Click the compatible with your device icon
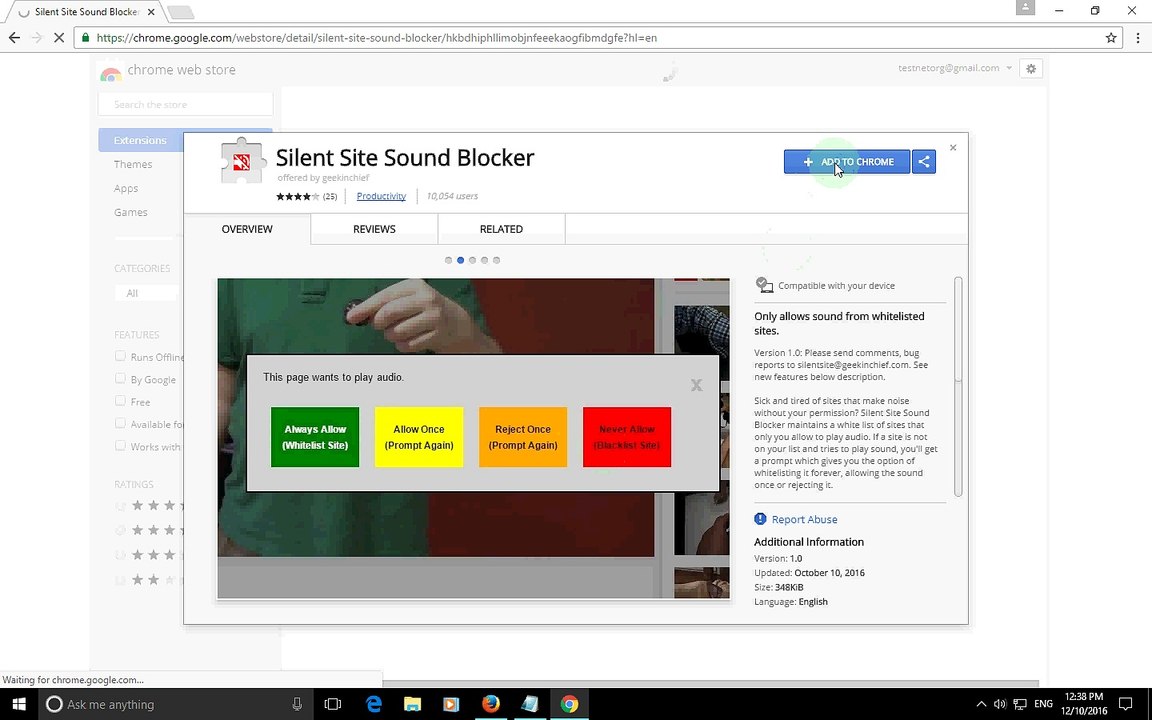The width and height of the screenshot is (1152, 720). coord(764,285)
